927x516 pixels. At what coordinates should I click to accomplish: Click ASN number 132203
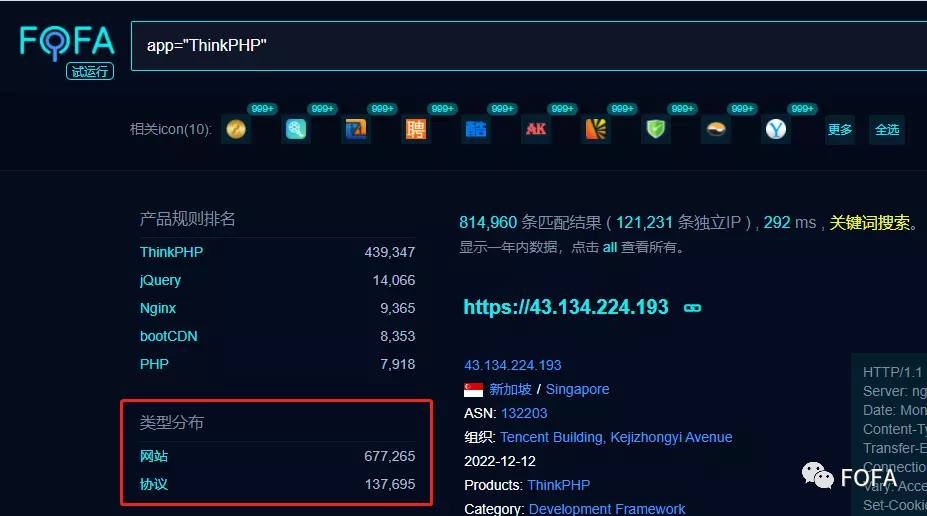[x=524, y=413]
